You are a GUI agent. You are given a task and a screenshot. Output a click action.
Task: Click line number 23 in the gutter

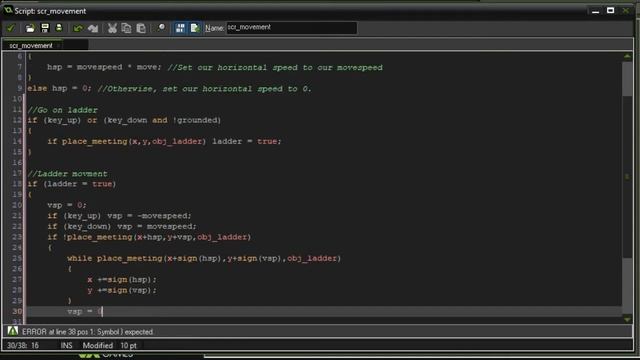[x=17, y=237]
